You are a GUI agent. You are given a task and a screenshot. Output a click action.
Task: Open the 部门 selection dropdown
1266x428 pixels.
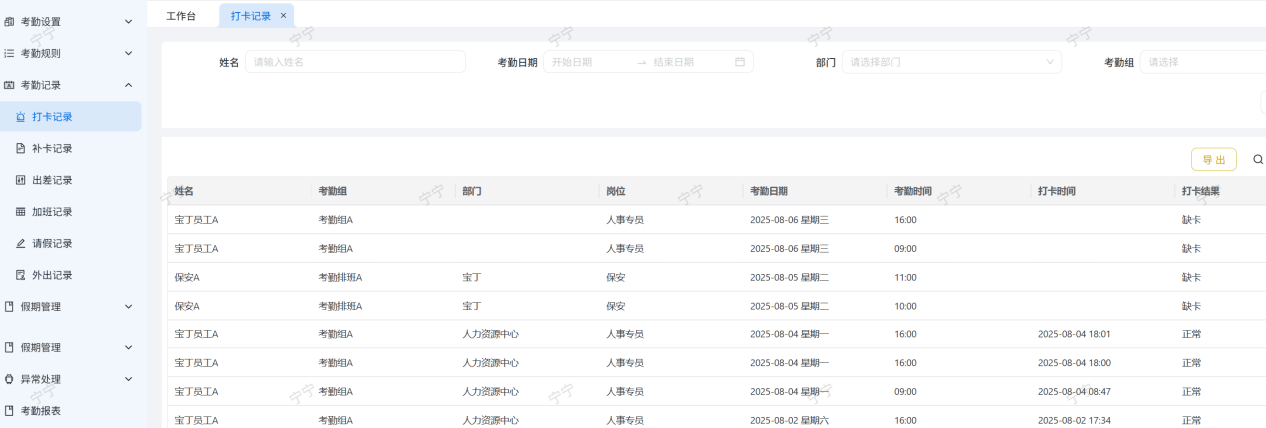click(950, 62)
